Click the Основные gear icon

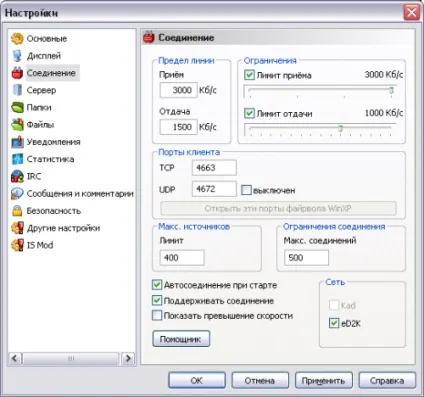click(x=17, y=39)
